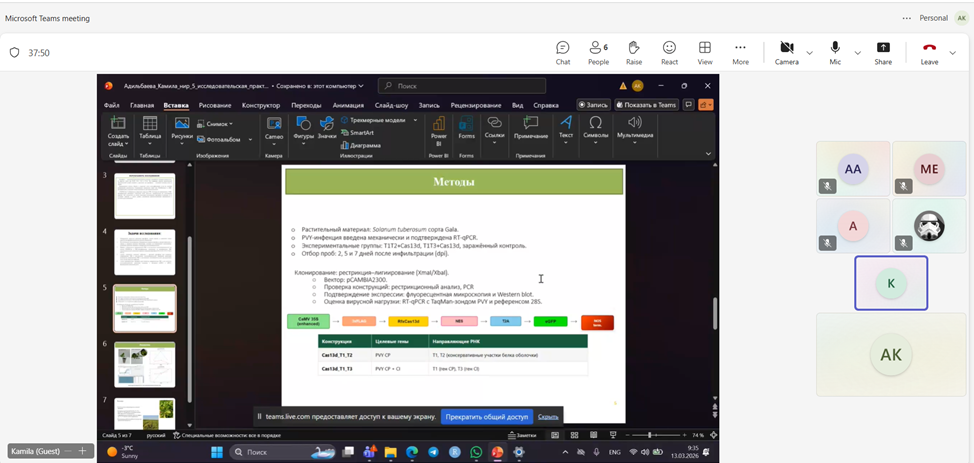Show the People participants list
Viewport: 974px width, 463px height.
[x=598, y=52]
